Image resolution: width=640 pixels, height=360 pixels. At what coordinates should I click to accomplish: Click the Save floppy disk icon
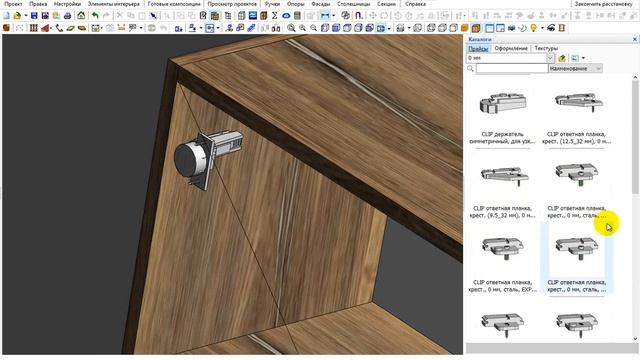point(34,16)
